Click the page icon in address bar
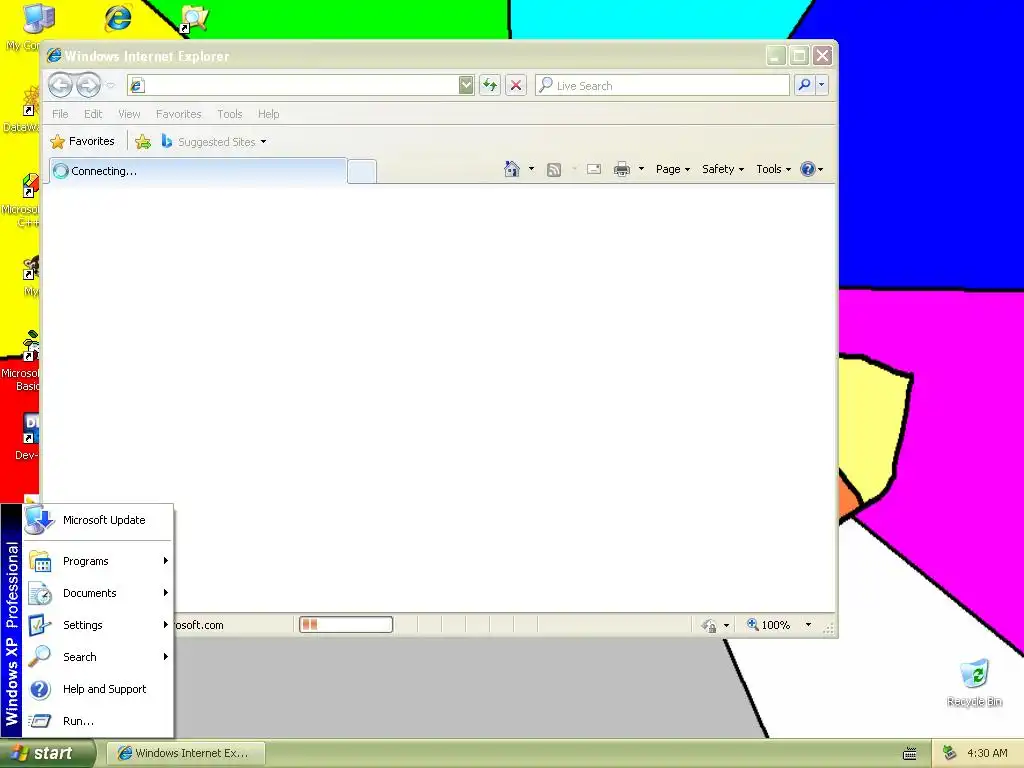 click(136, 85)
